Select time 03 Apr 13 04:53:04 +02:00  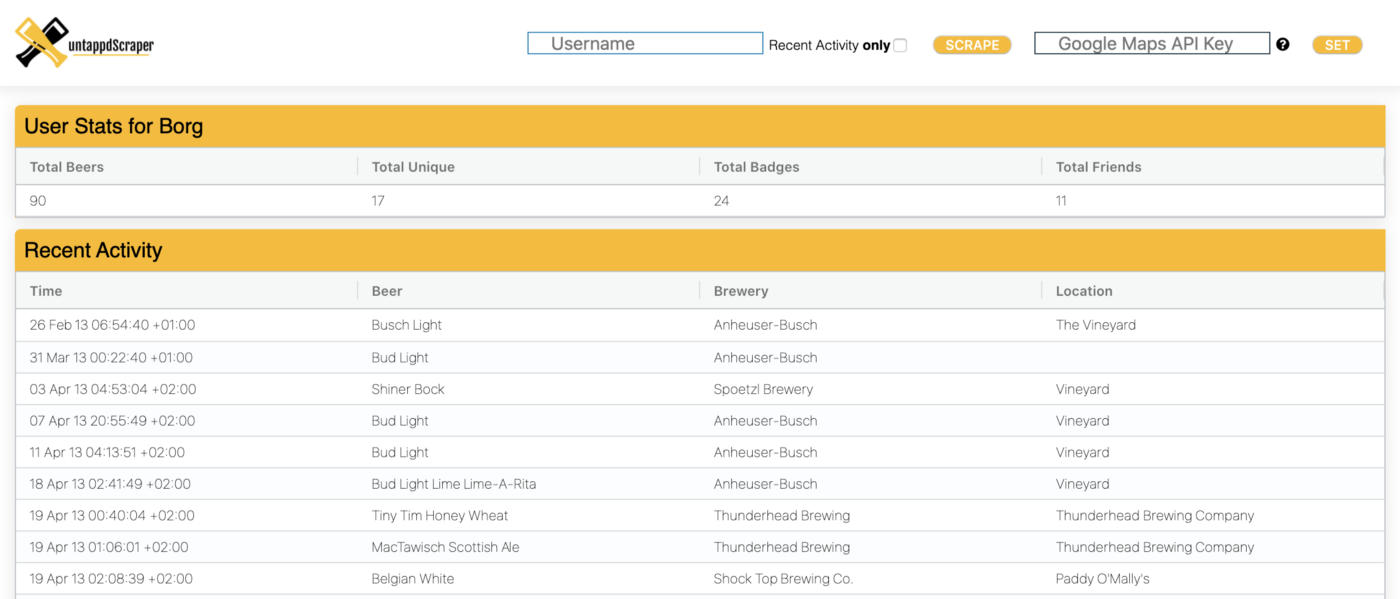(x=113, y=389)
